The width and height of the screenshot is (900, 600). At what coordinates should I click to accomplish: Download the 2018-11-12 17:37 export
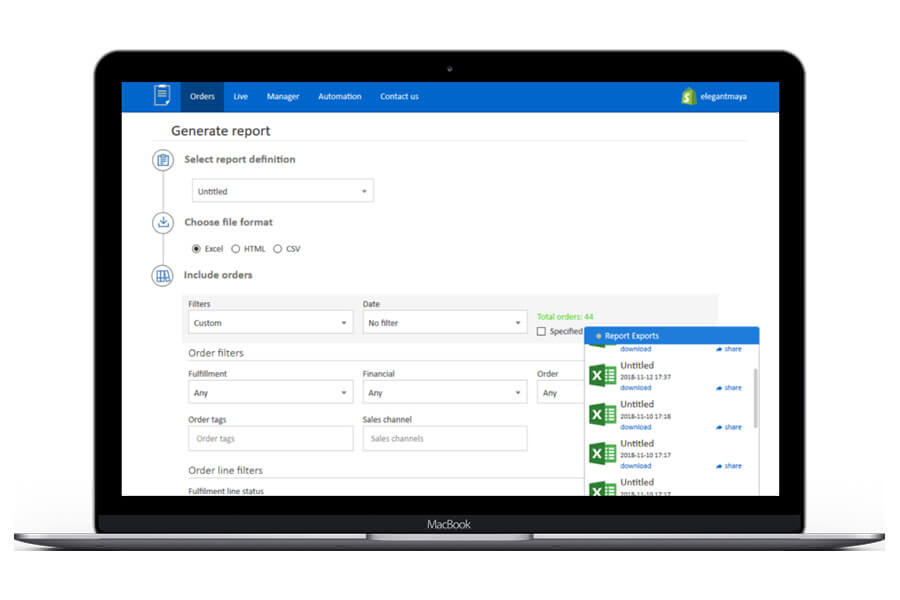tap(635, 388)
